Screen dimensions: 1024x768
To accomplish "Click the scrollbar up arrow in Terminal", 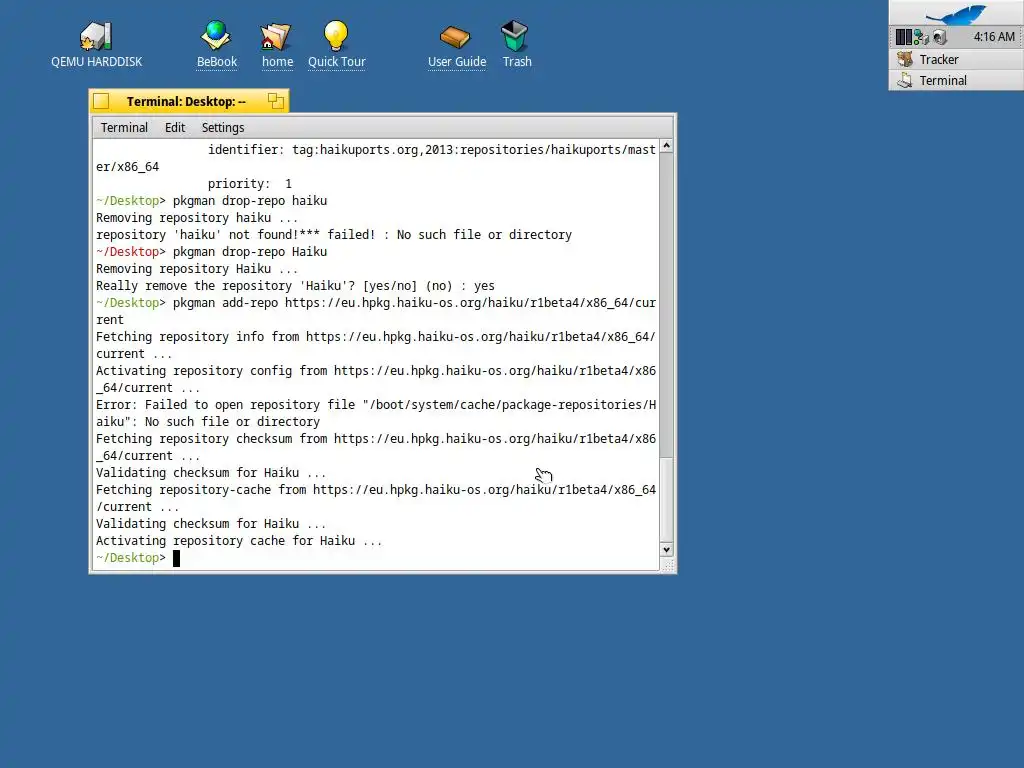I will click(666, 146).
